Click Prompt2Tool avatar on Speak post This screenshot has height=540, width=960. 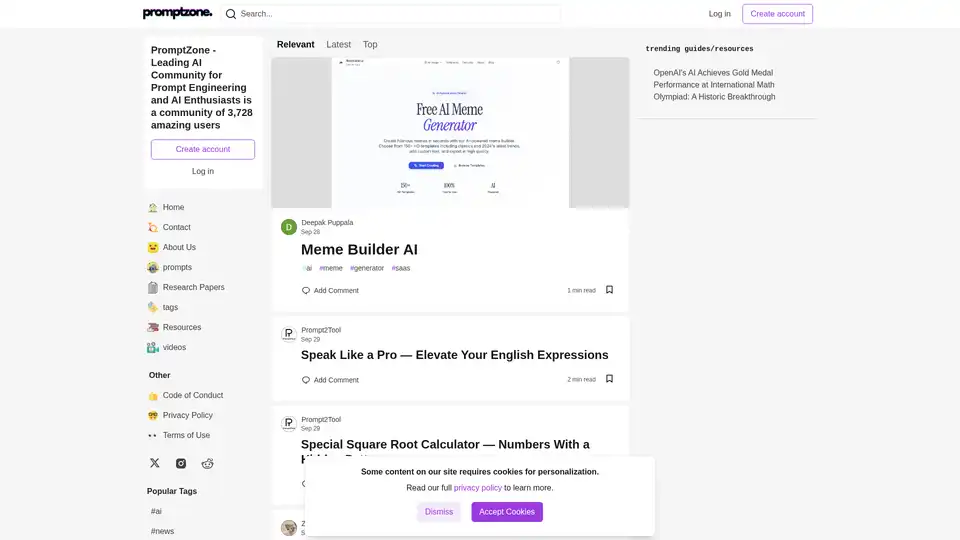click(x=289, y=334)
